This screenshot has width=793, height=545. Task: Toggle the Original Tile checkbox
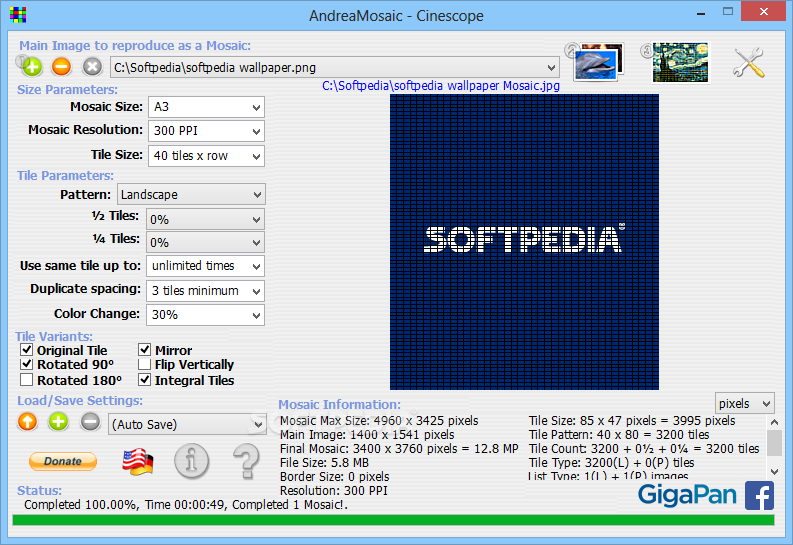coord(27,349)
